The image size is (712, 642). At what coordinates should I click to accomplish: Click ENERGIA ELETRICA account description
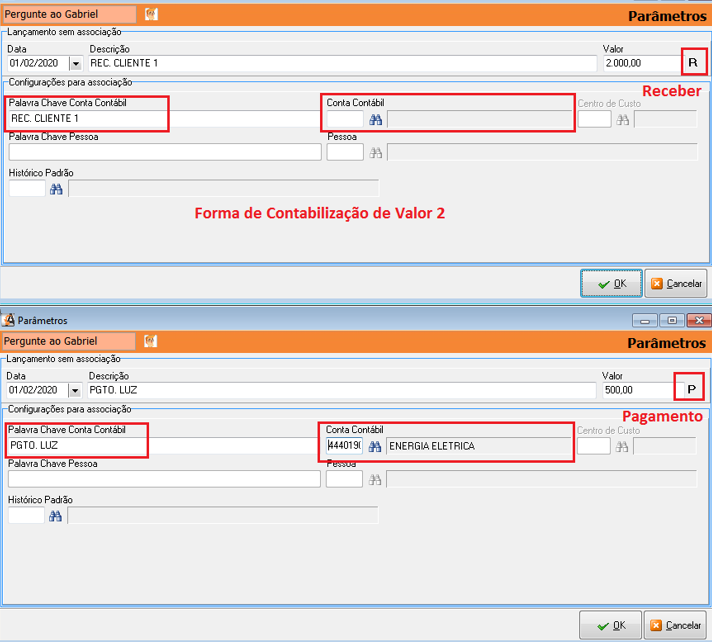(479, 446)
